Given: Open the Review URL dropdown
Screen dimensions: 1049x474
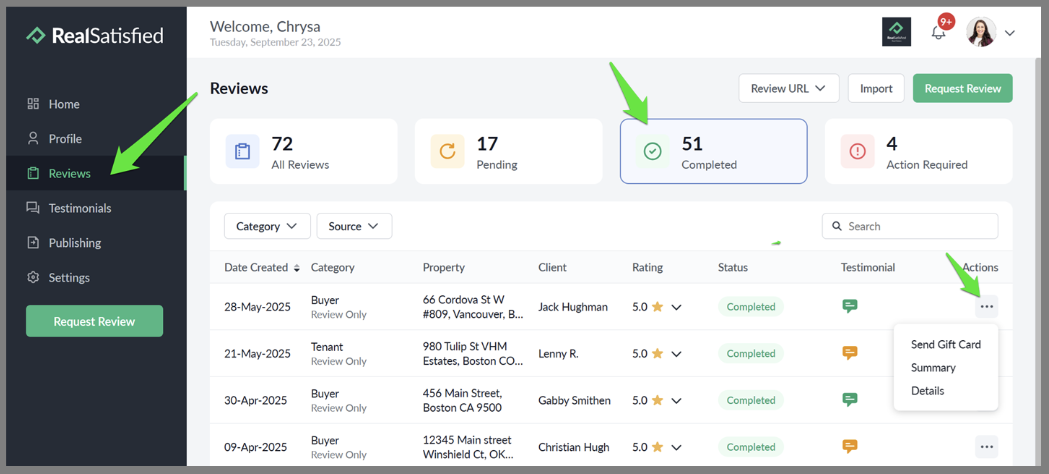Looking at the screenshot, I should click(789, 88).
